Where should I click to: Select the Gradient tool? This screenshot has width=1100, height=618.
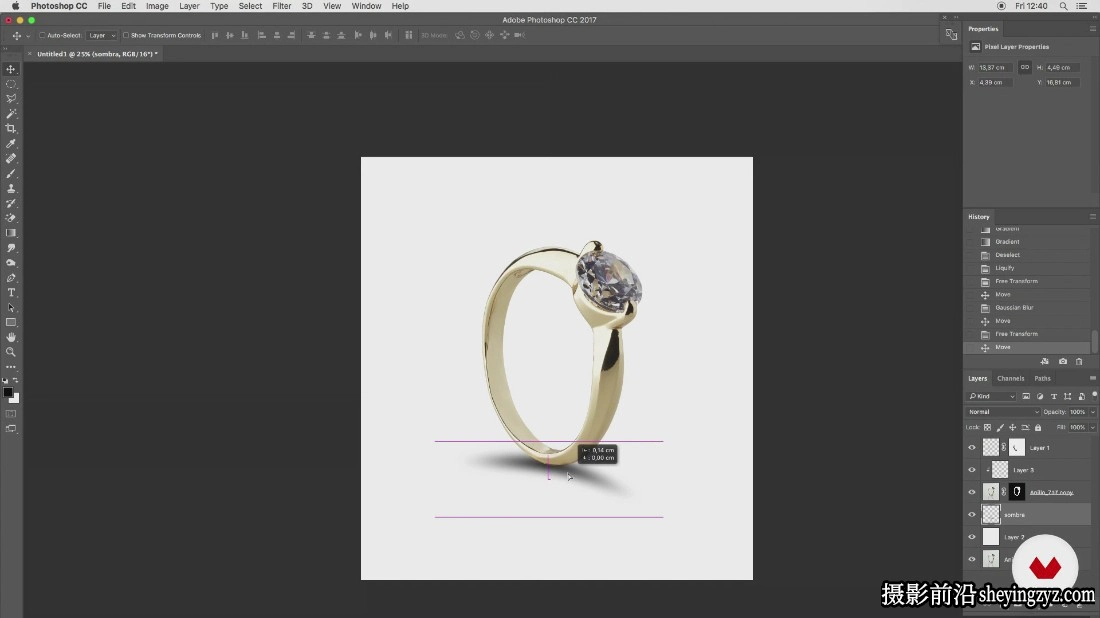(x=11, y=233)
